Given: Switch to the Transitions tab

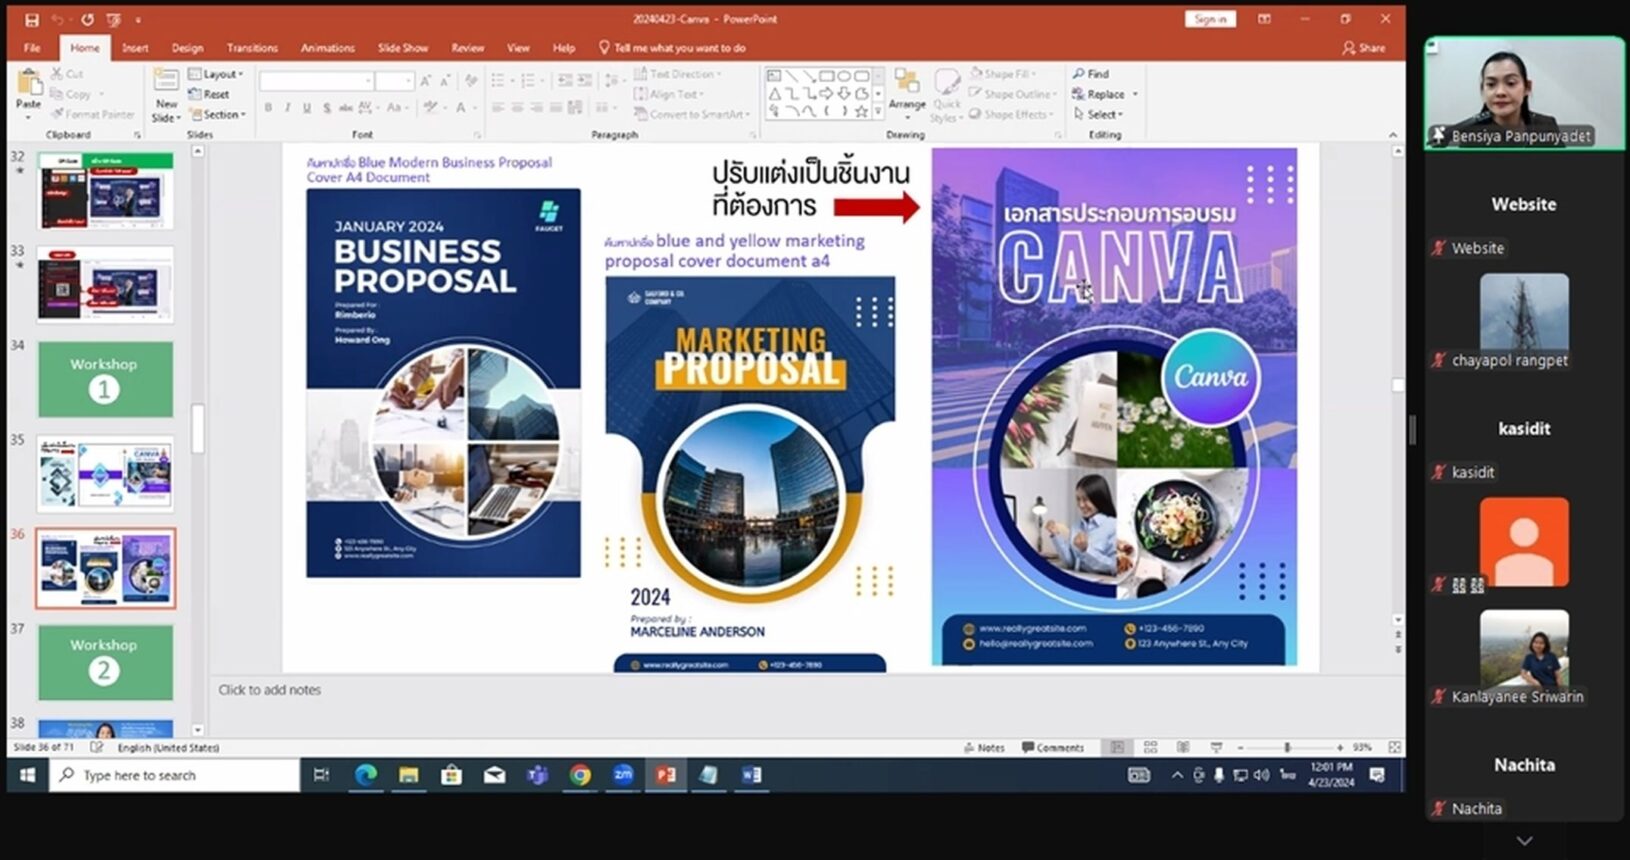Looking at the screenshot, I should coord(252,48).
